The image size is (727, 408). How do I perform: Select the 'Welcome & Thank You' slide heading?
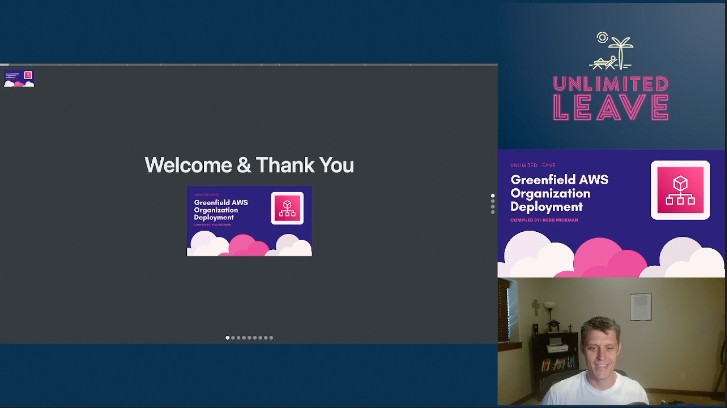tap(249, 165)
